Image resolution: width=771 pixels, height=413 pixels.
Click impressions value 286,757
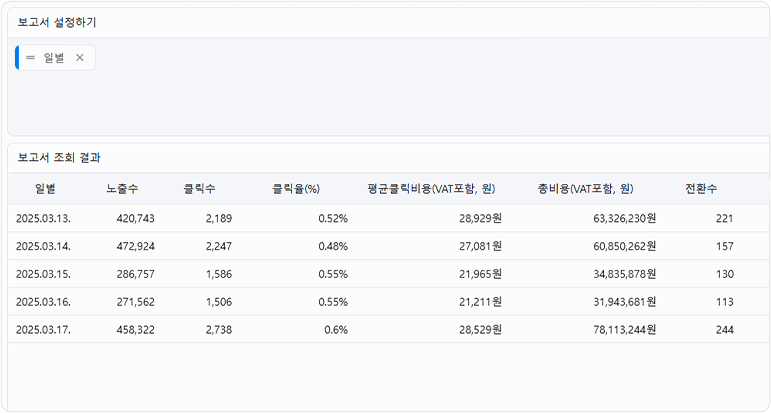tap(136, 274)
